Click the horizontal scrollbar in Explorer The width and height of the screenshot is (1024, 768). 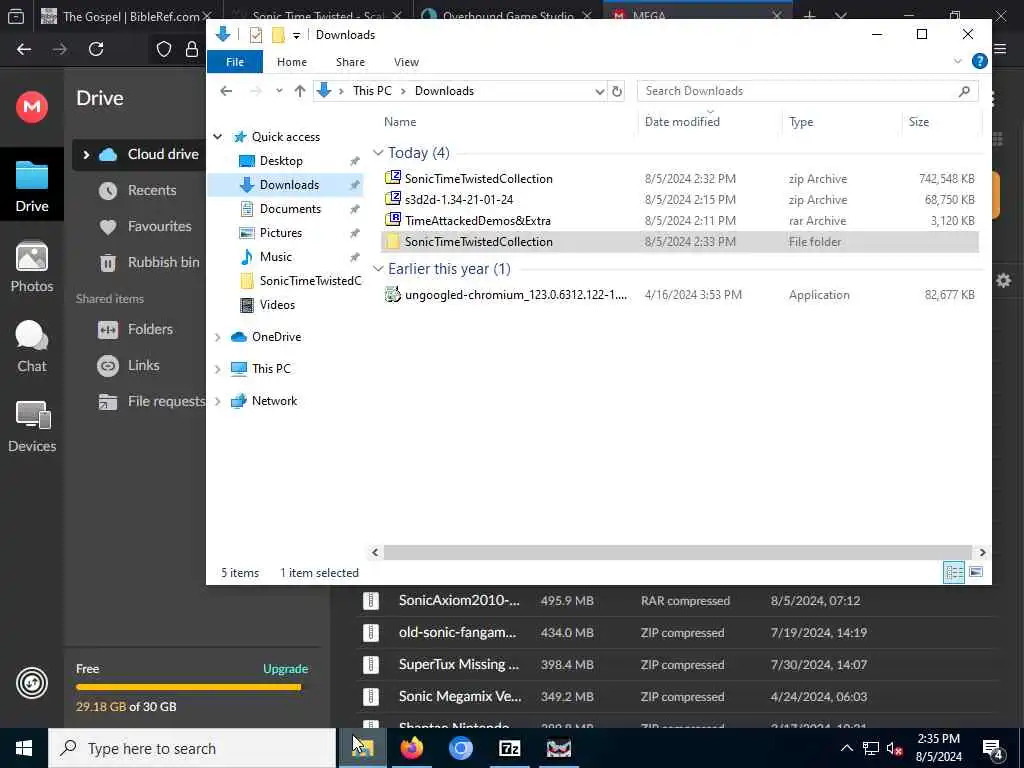pyautogui.click(x=677, y=552)
